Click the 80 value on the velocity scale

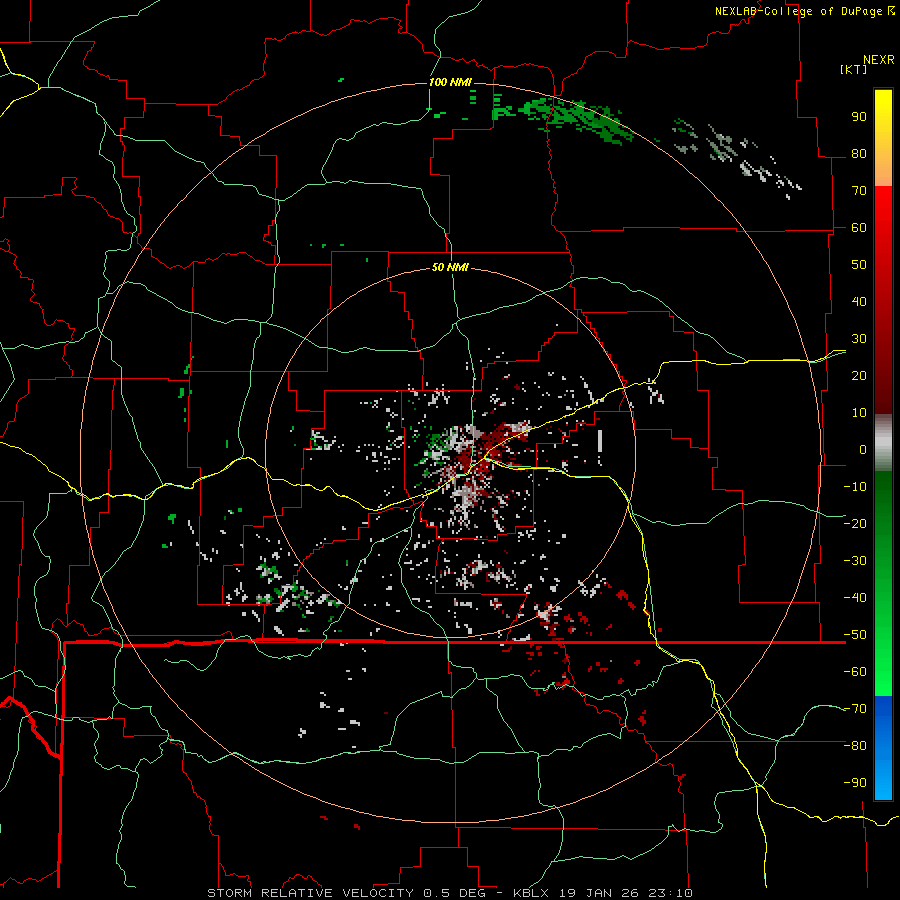(859, 154)
